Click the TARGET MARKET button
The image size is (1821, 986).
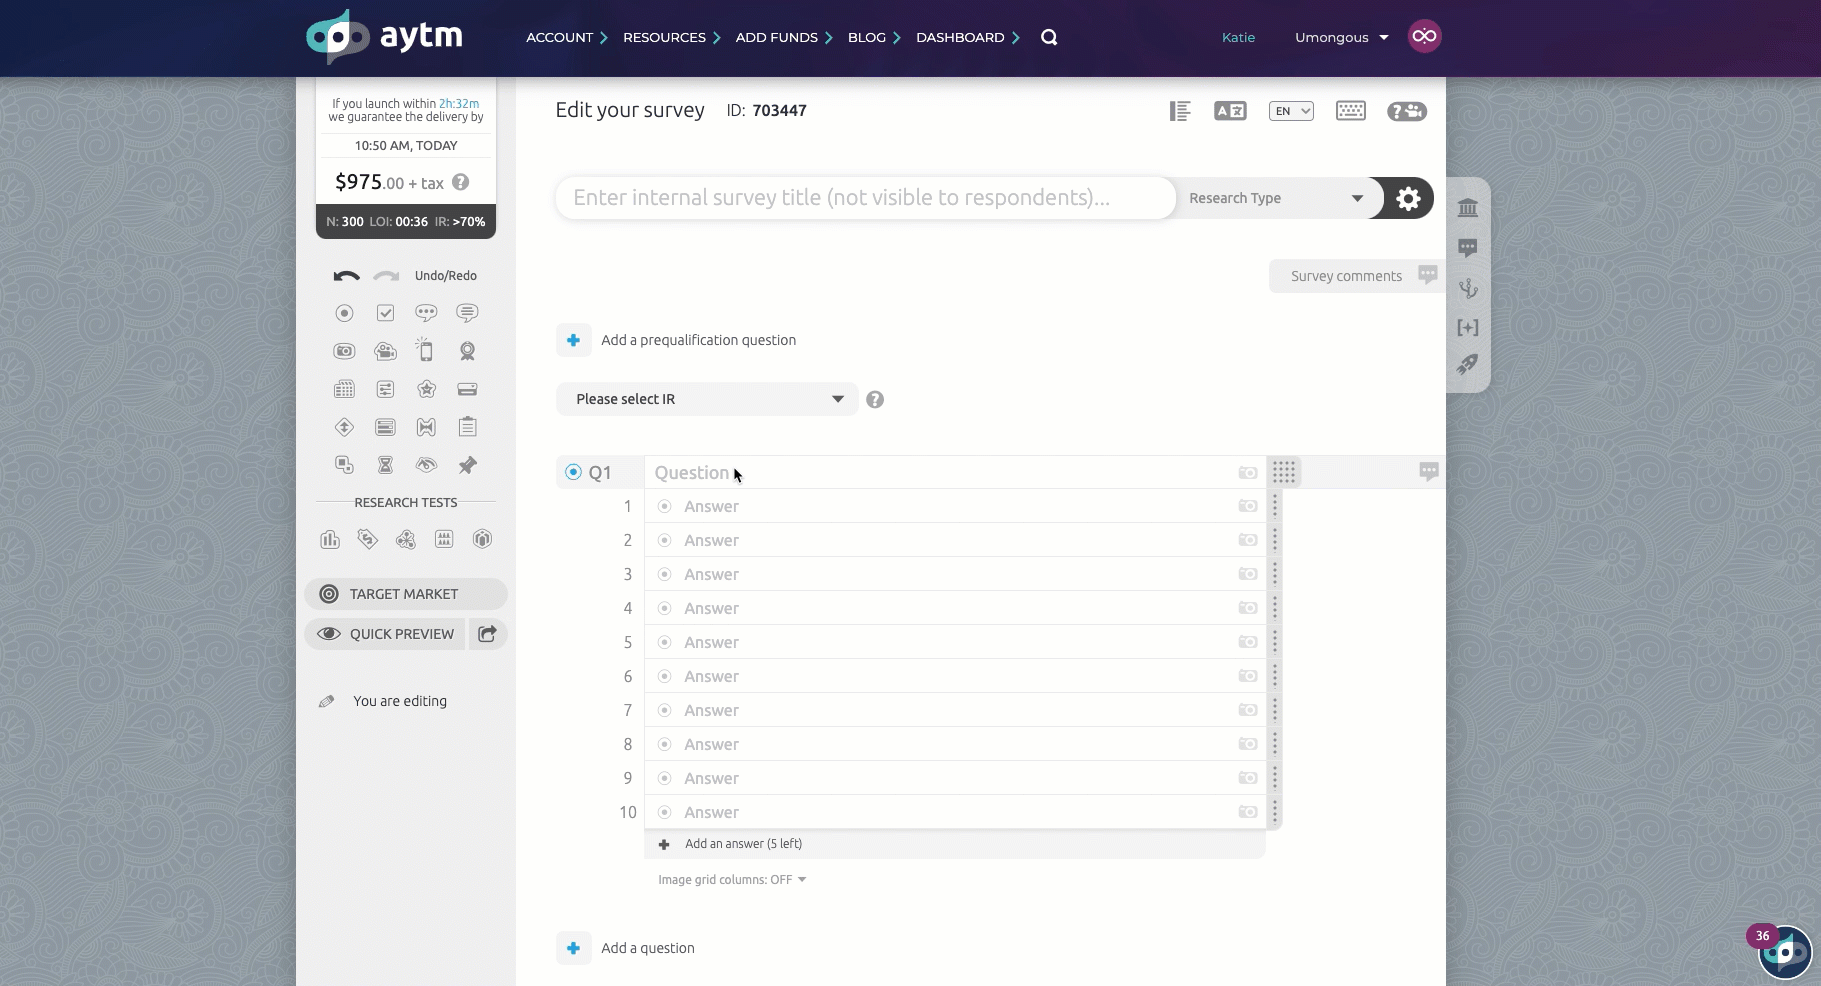[405, 594]
